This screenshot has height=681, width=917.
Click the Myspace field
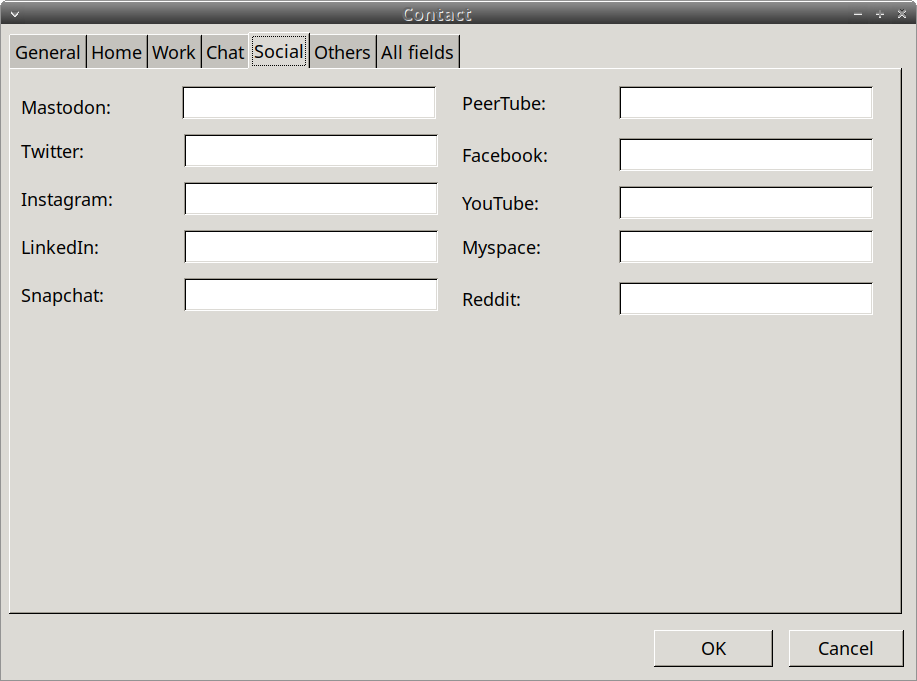746,247
